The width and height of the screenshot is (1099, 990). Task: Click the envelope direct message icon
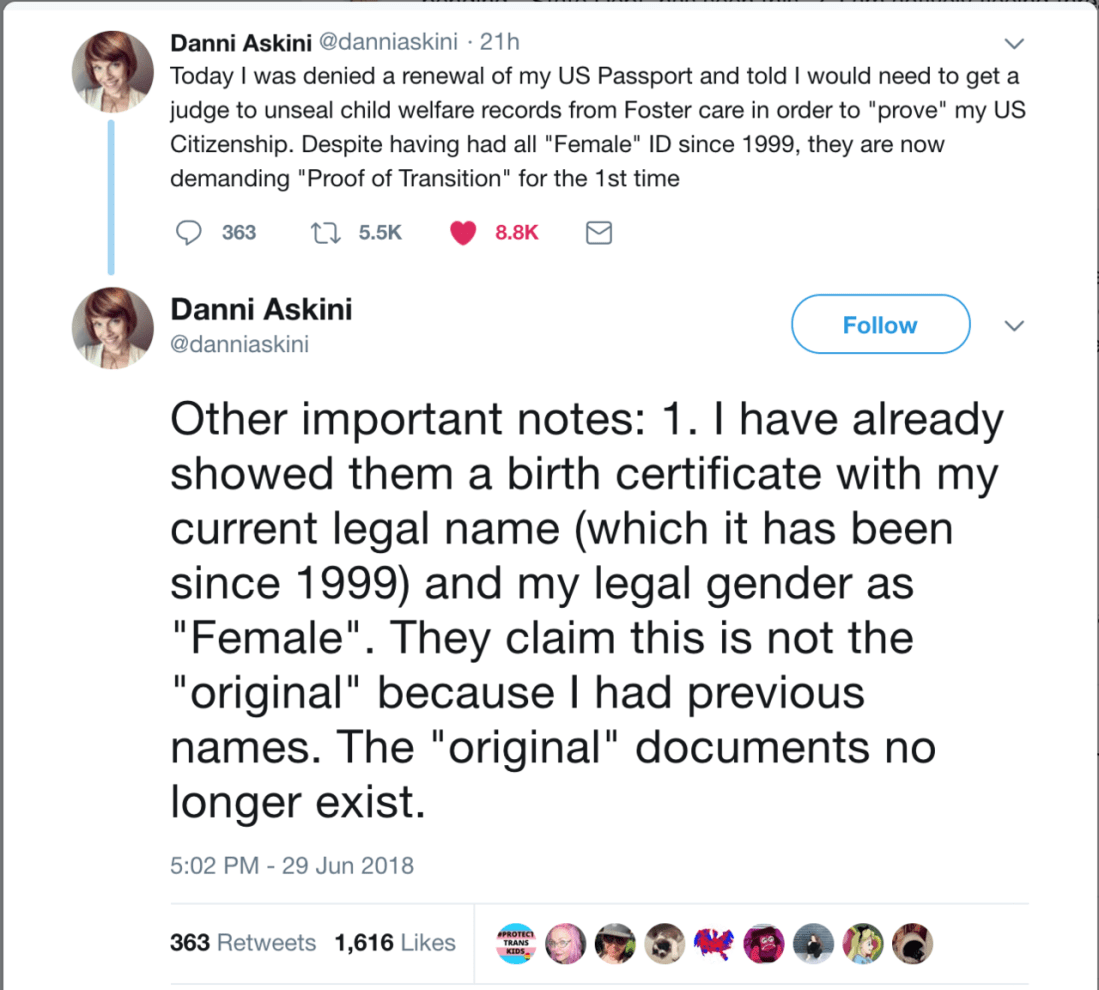pos(597,232)
